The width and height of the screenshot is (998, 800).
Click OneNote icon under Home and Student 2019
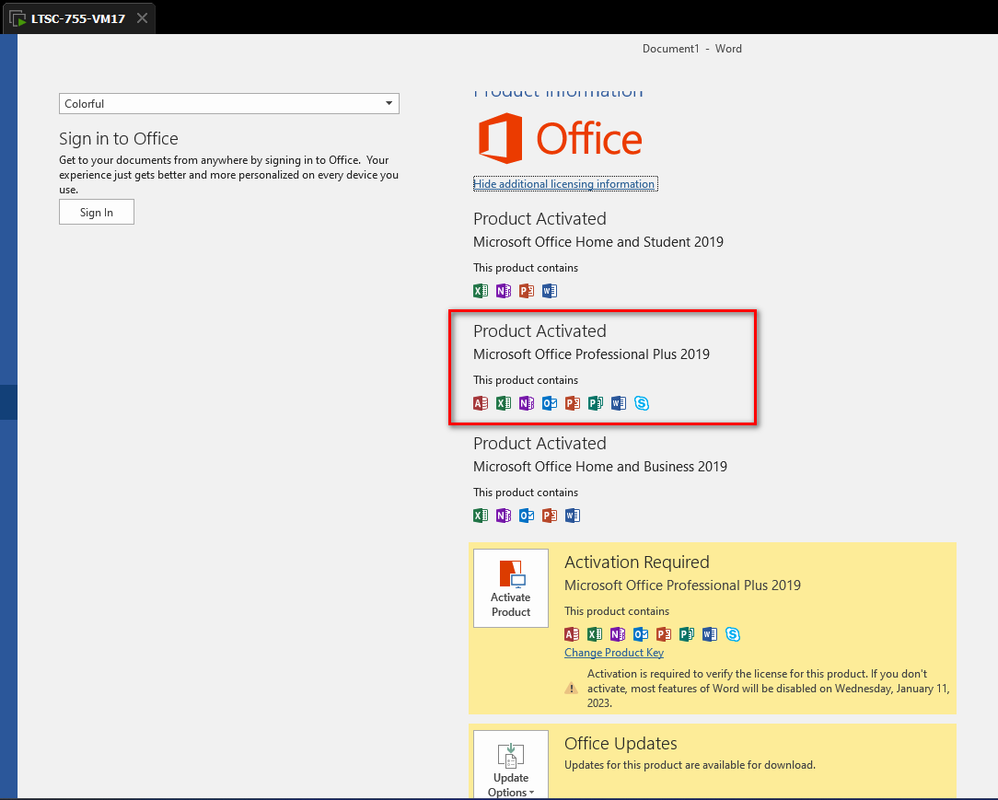(503, 291)
